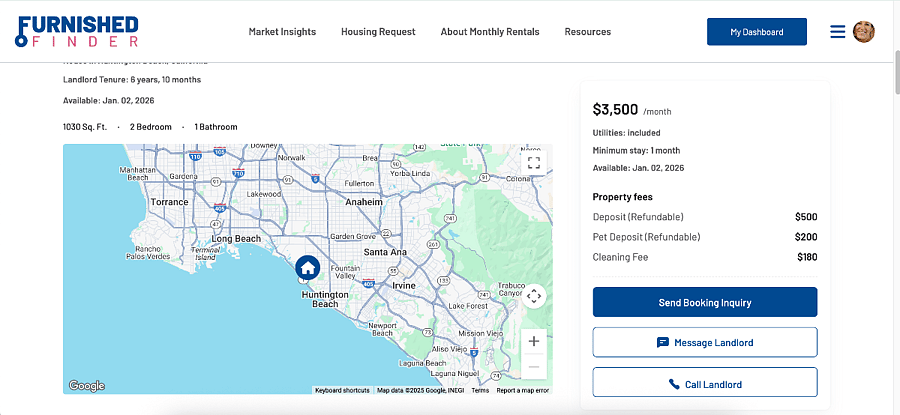900x415 pixels.
Task: Click the Message Landlord button
Action: click(705, 343)
